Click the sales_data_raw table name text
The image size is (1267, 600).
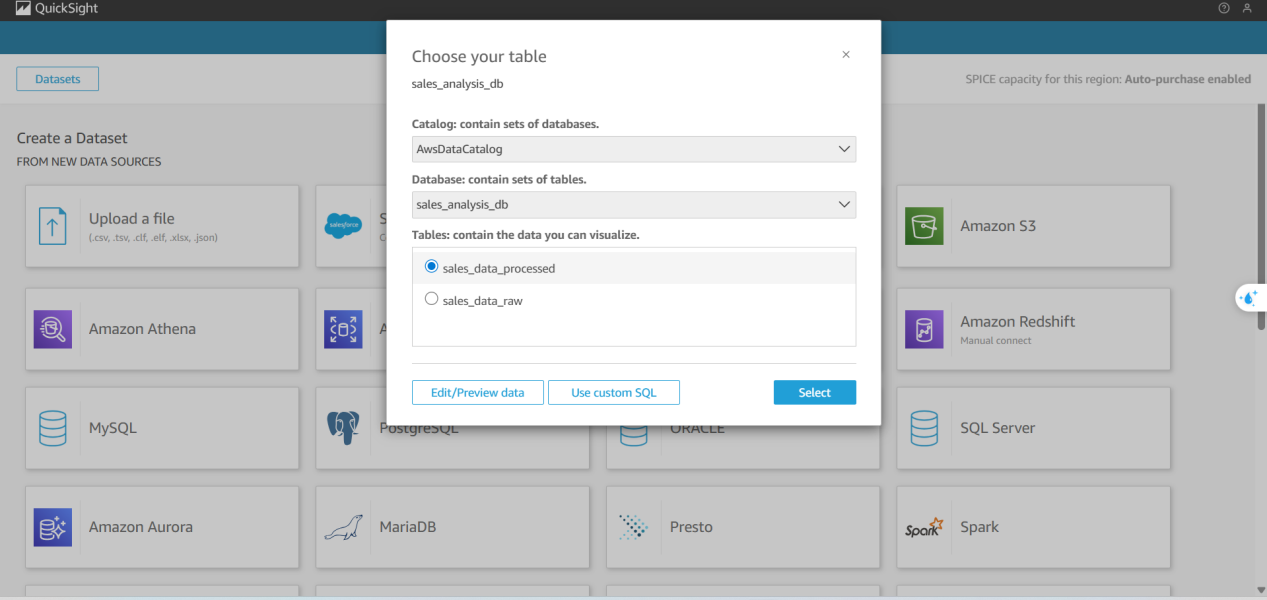click(x=483, y=300)
